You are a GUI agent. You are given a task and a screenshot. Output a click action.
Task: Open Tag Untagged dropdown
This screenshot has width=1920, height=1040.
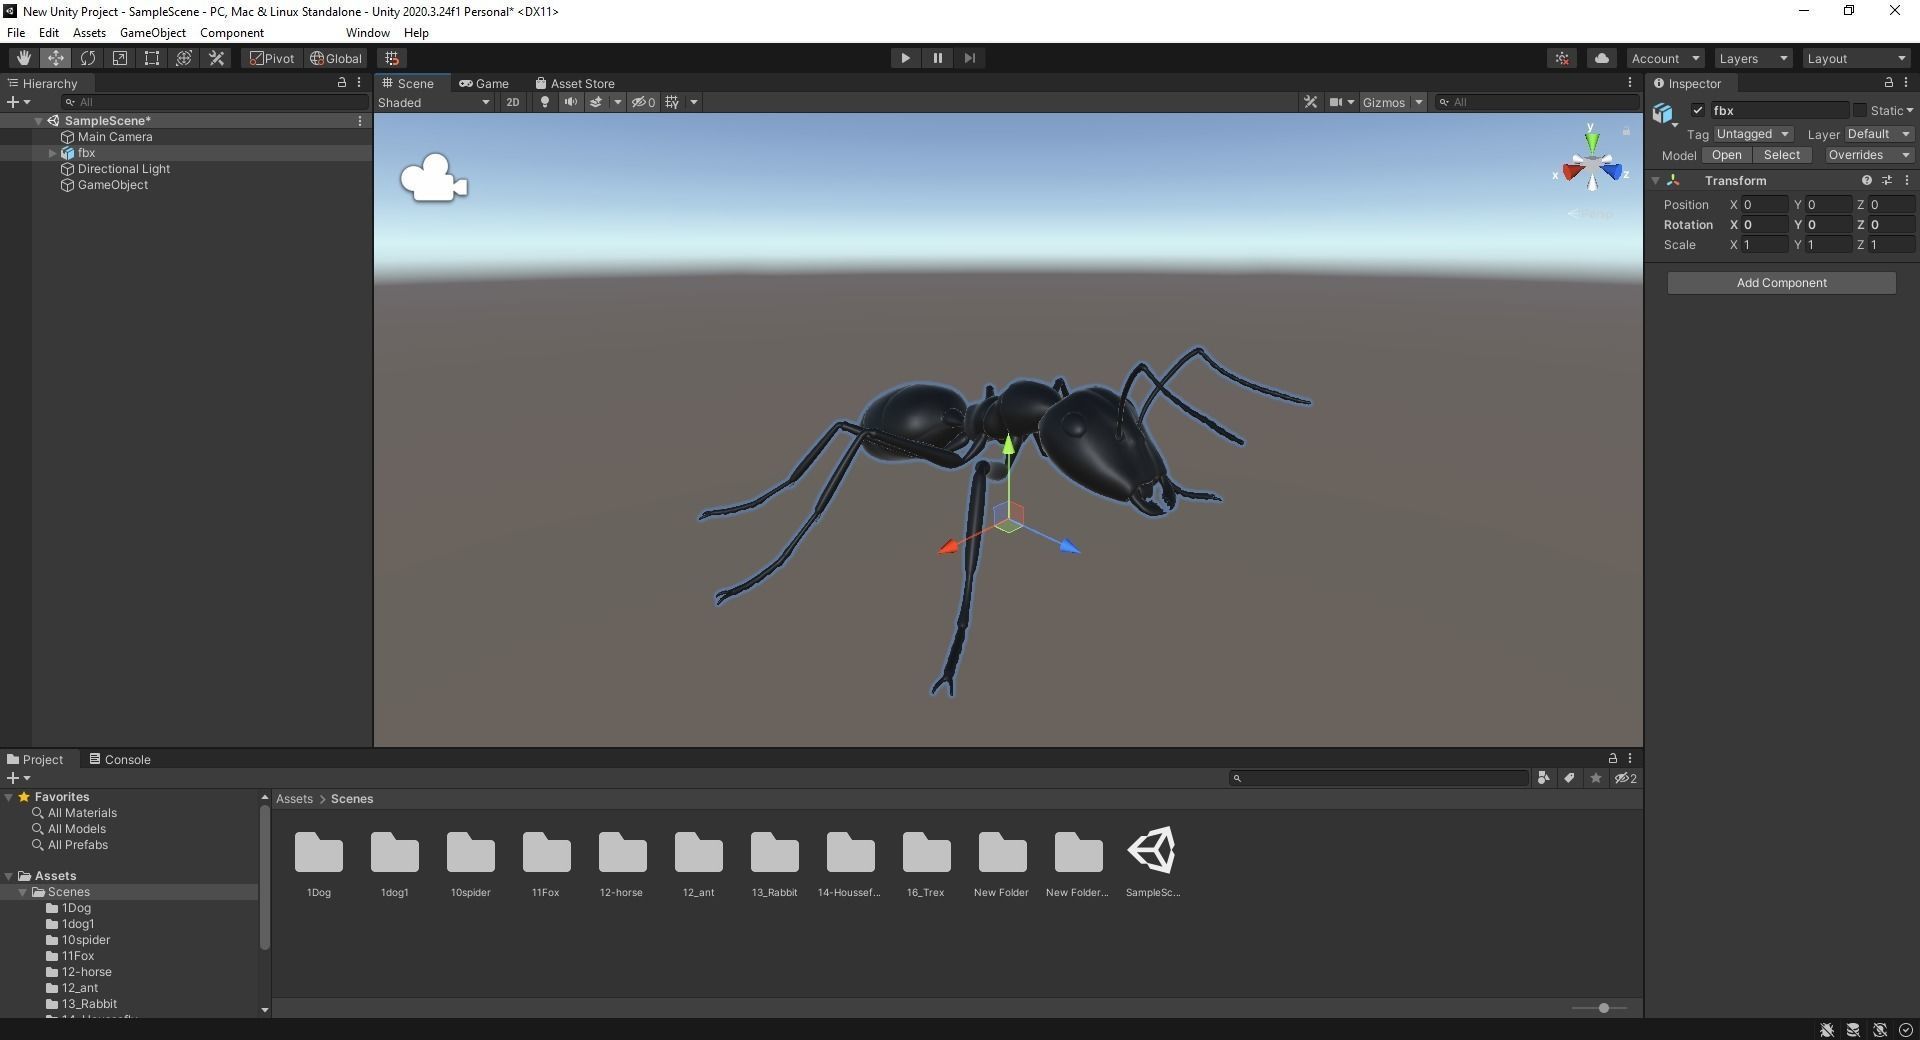tap(1753, 134)
